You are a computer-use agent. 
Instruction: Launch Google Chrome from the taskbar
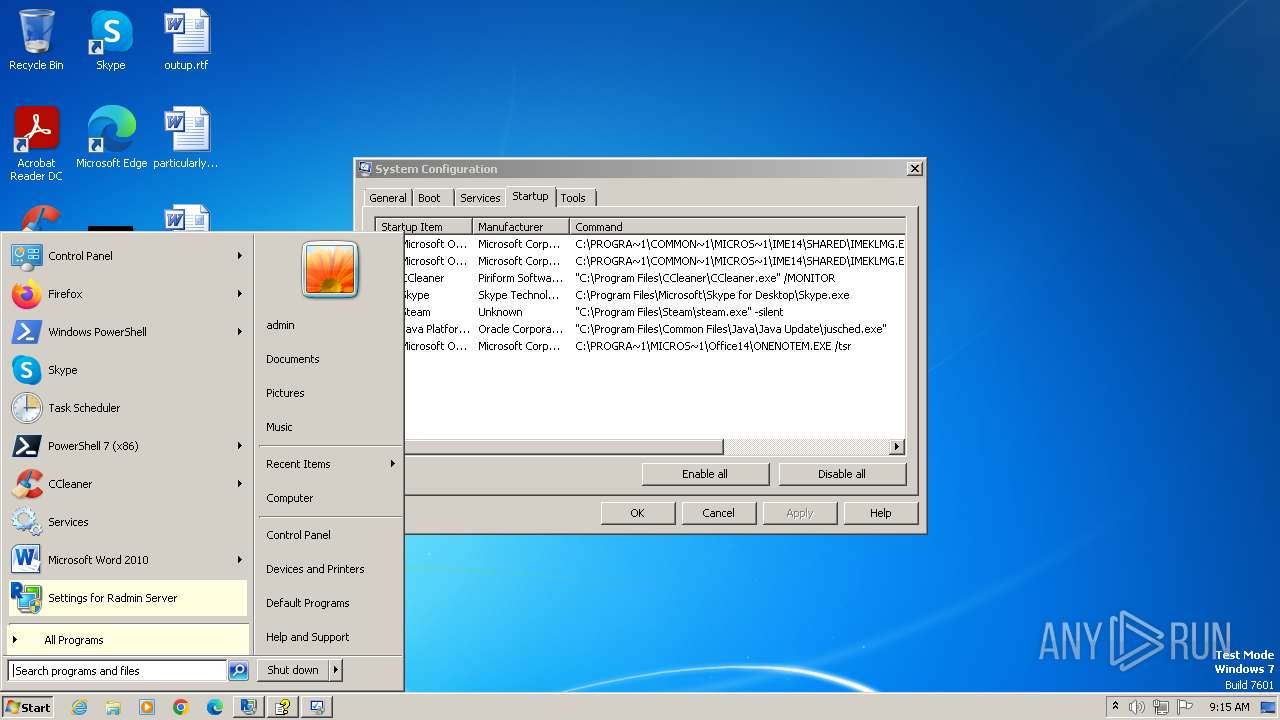coord(181,707)
